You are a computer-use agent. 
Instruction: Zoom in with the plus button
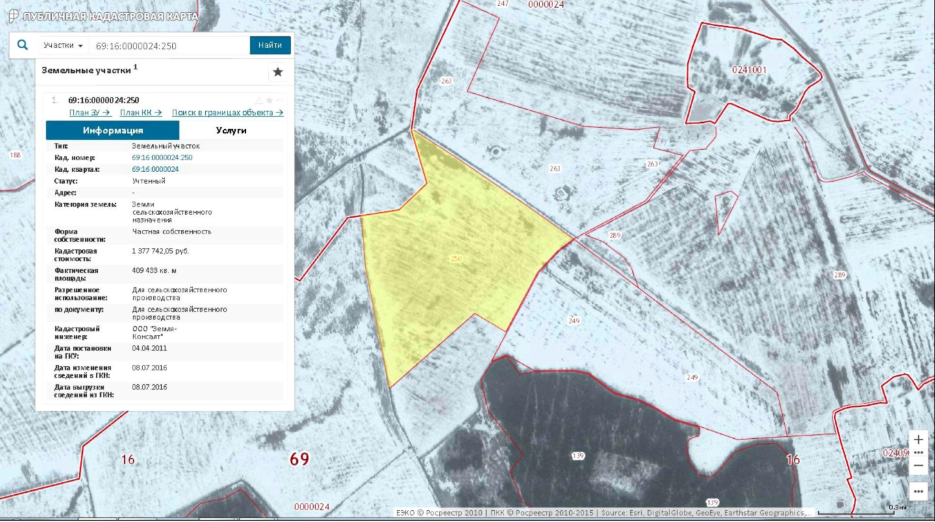tap(918, 439)
